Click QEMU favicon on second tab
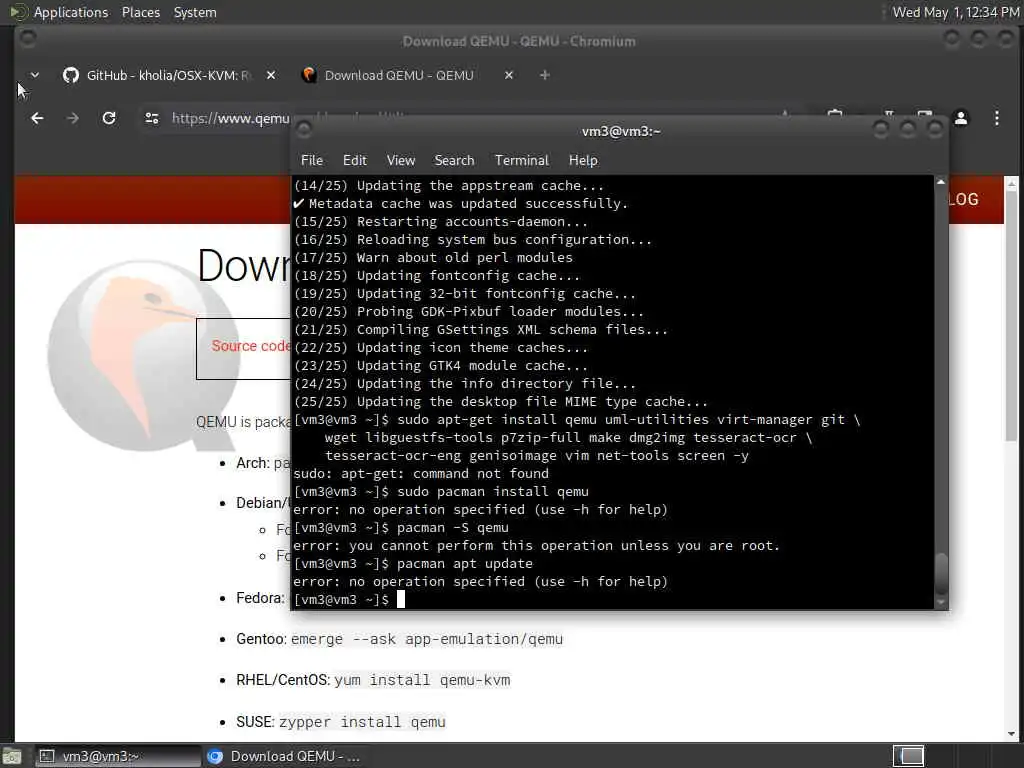Screen dimensions: 1024x768 point(309,75)
